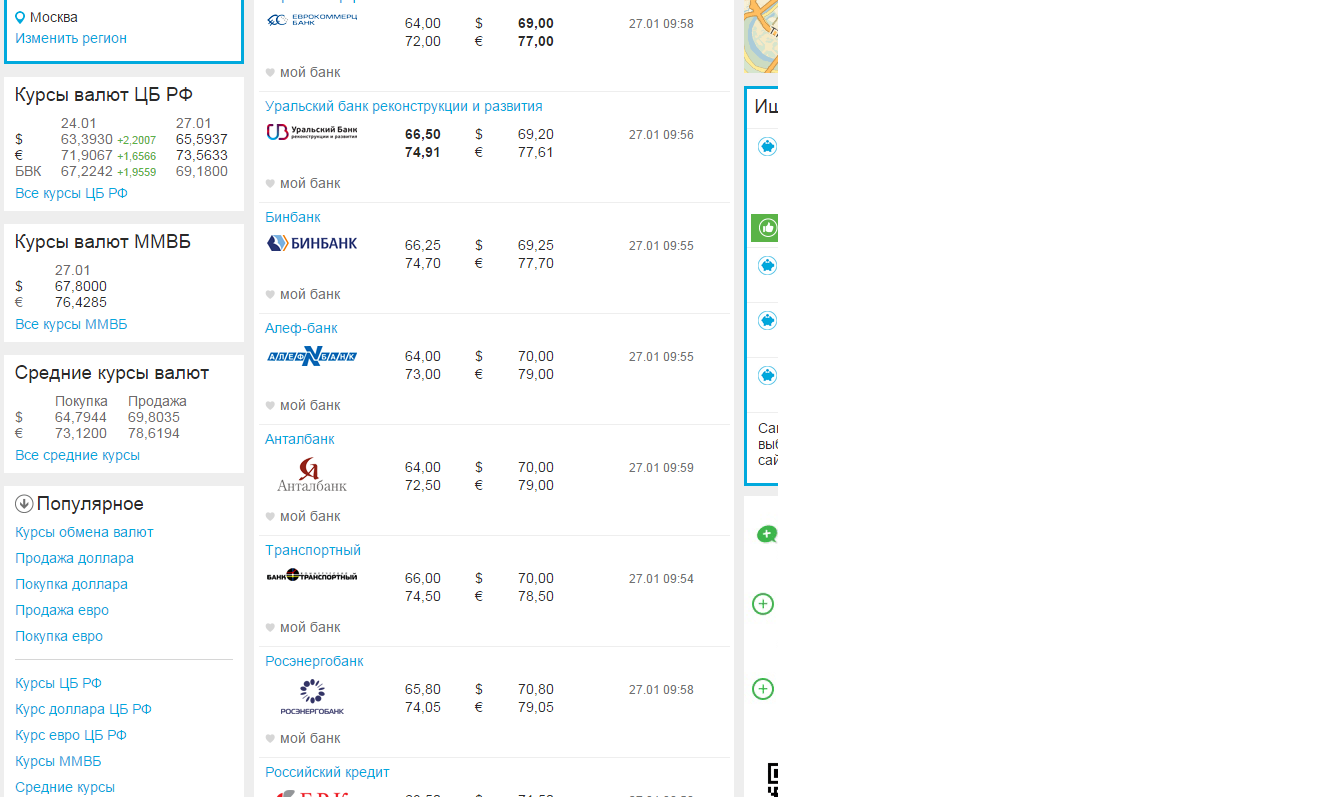
Task: Click the green change value +2,2007
Action: coord(136,140)
